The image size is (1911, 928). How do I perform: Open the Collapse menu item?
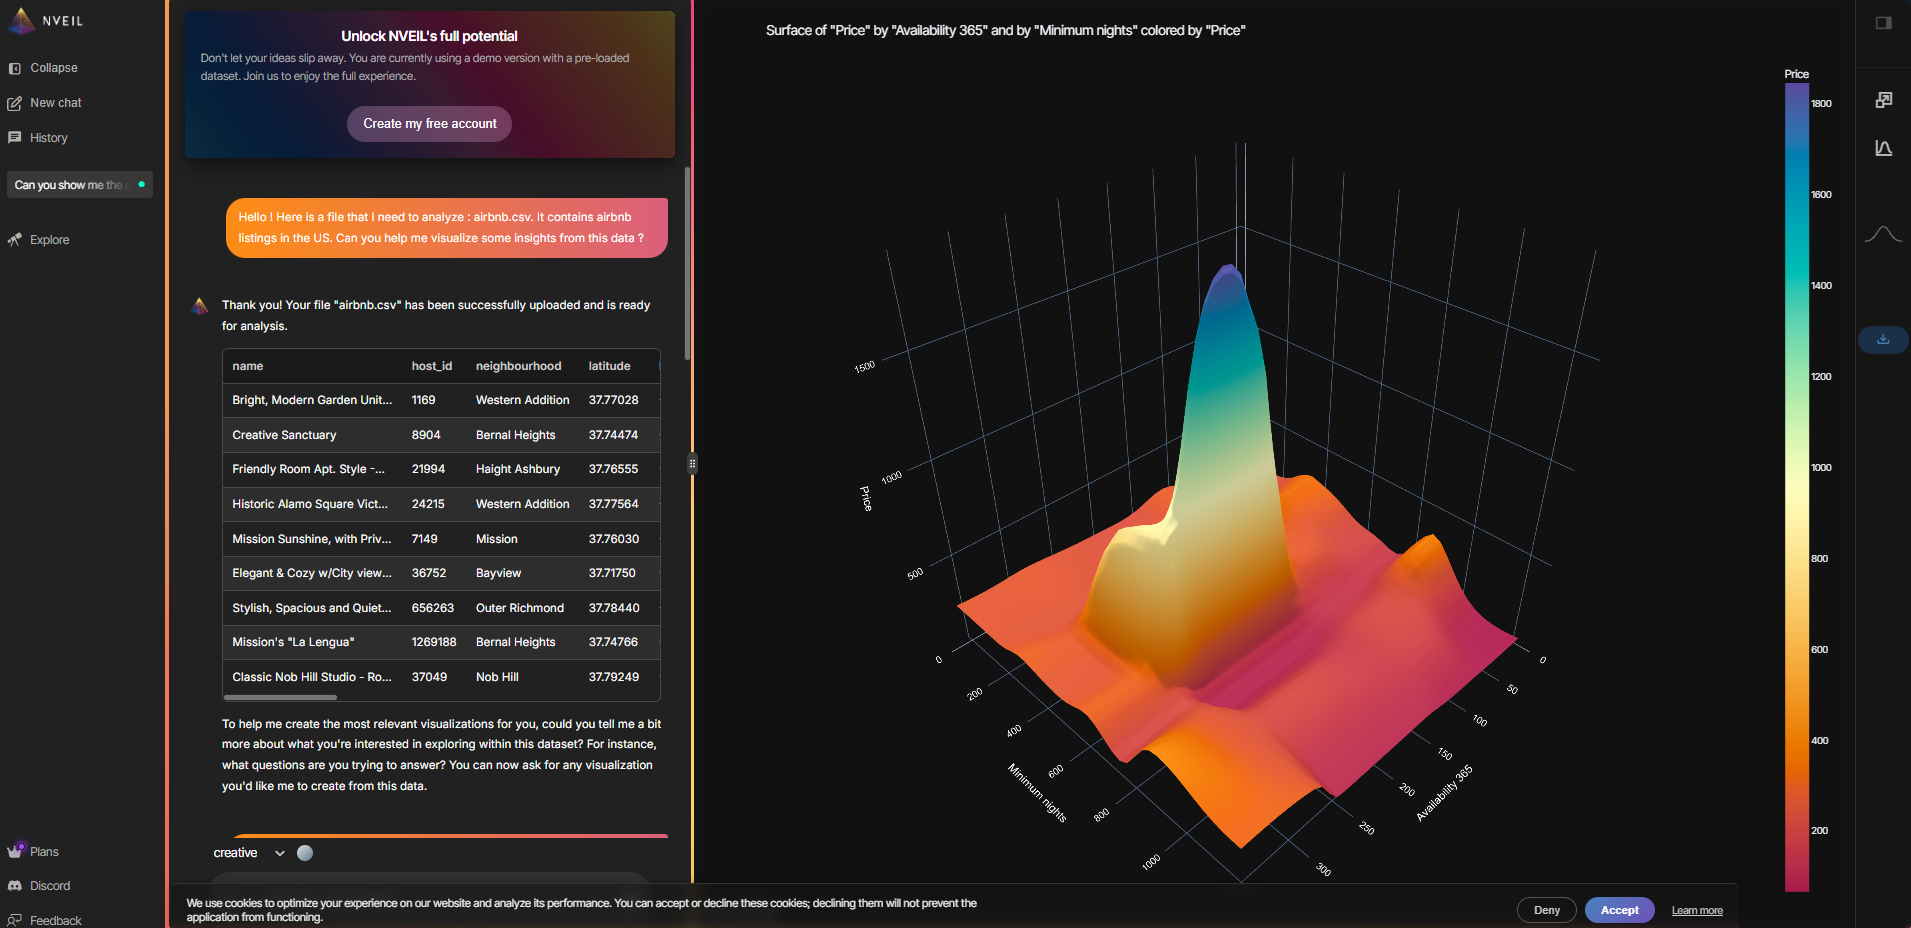point(54,68)
